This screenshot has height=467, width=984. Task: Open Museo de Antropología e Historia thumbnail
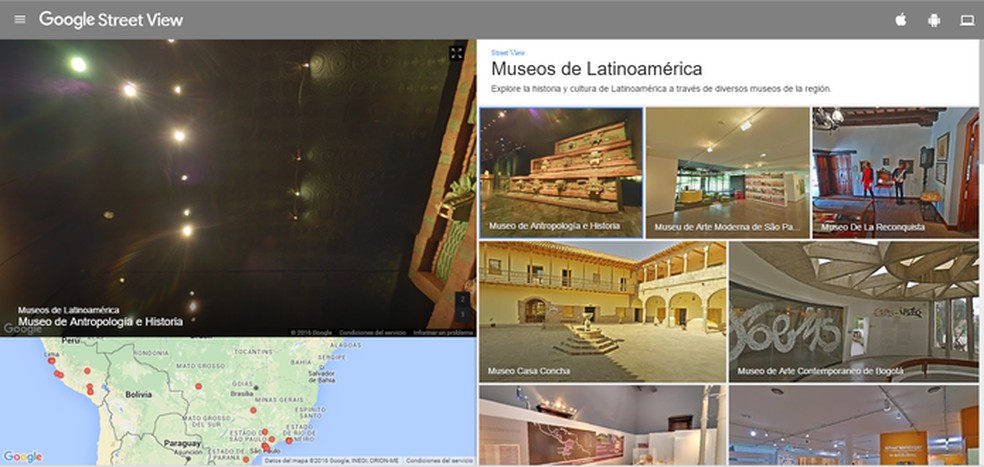(x=561, y=173)
